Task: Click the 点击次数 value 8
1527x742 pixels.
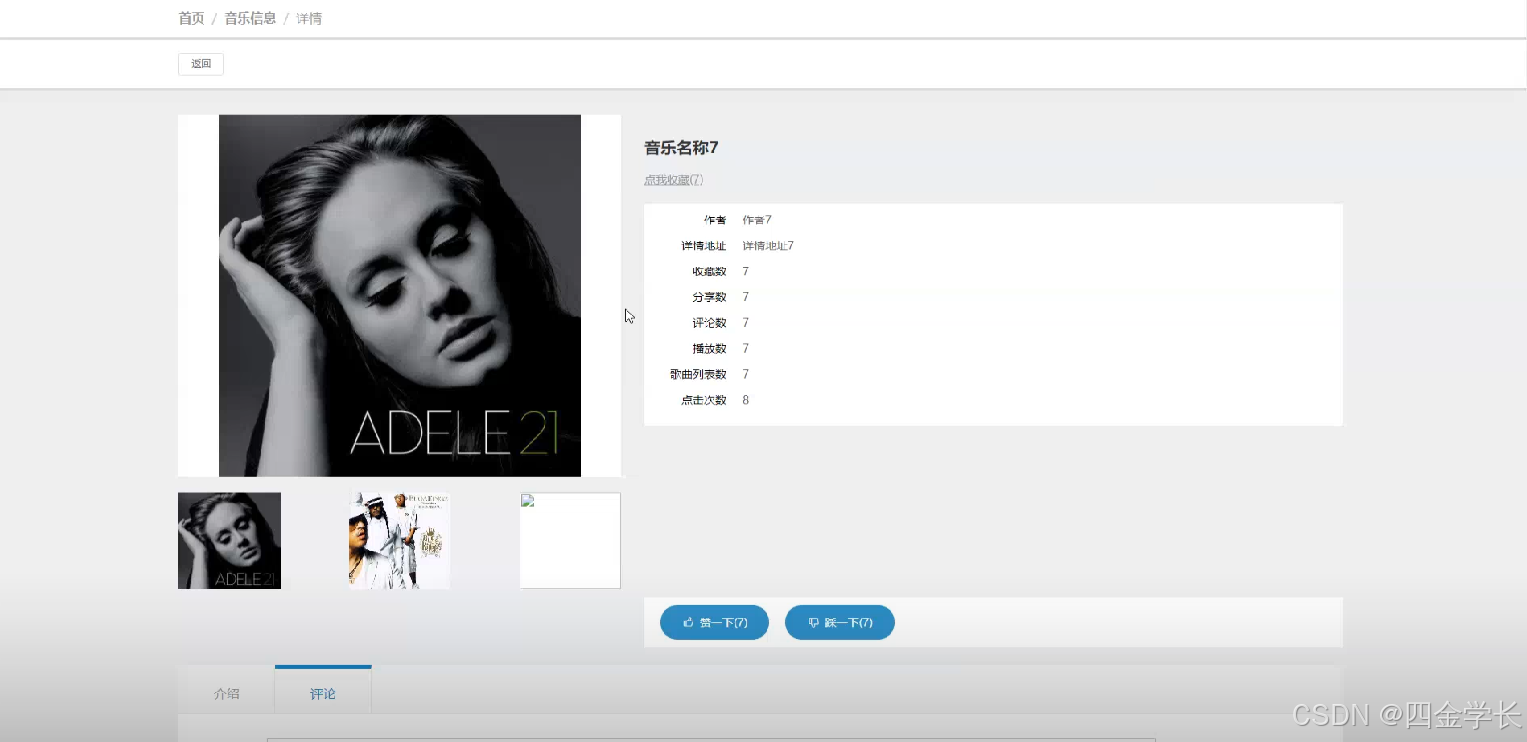Action: pos(746,400)
